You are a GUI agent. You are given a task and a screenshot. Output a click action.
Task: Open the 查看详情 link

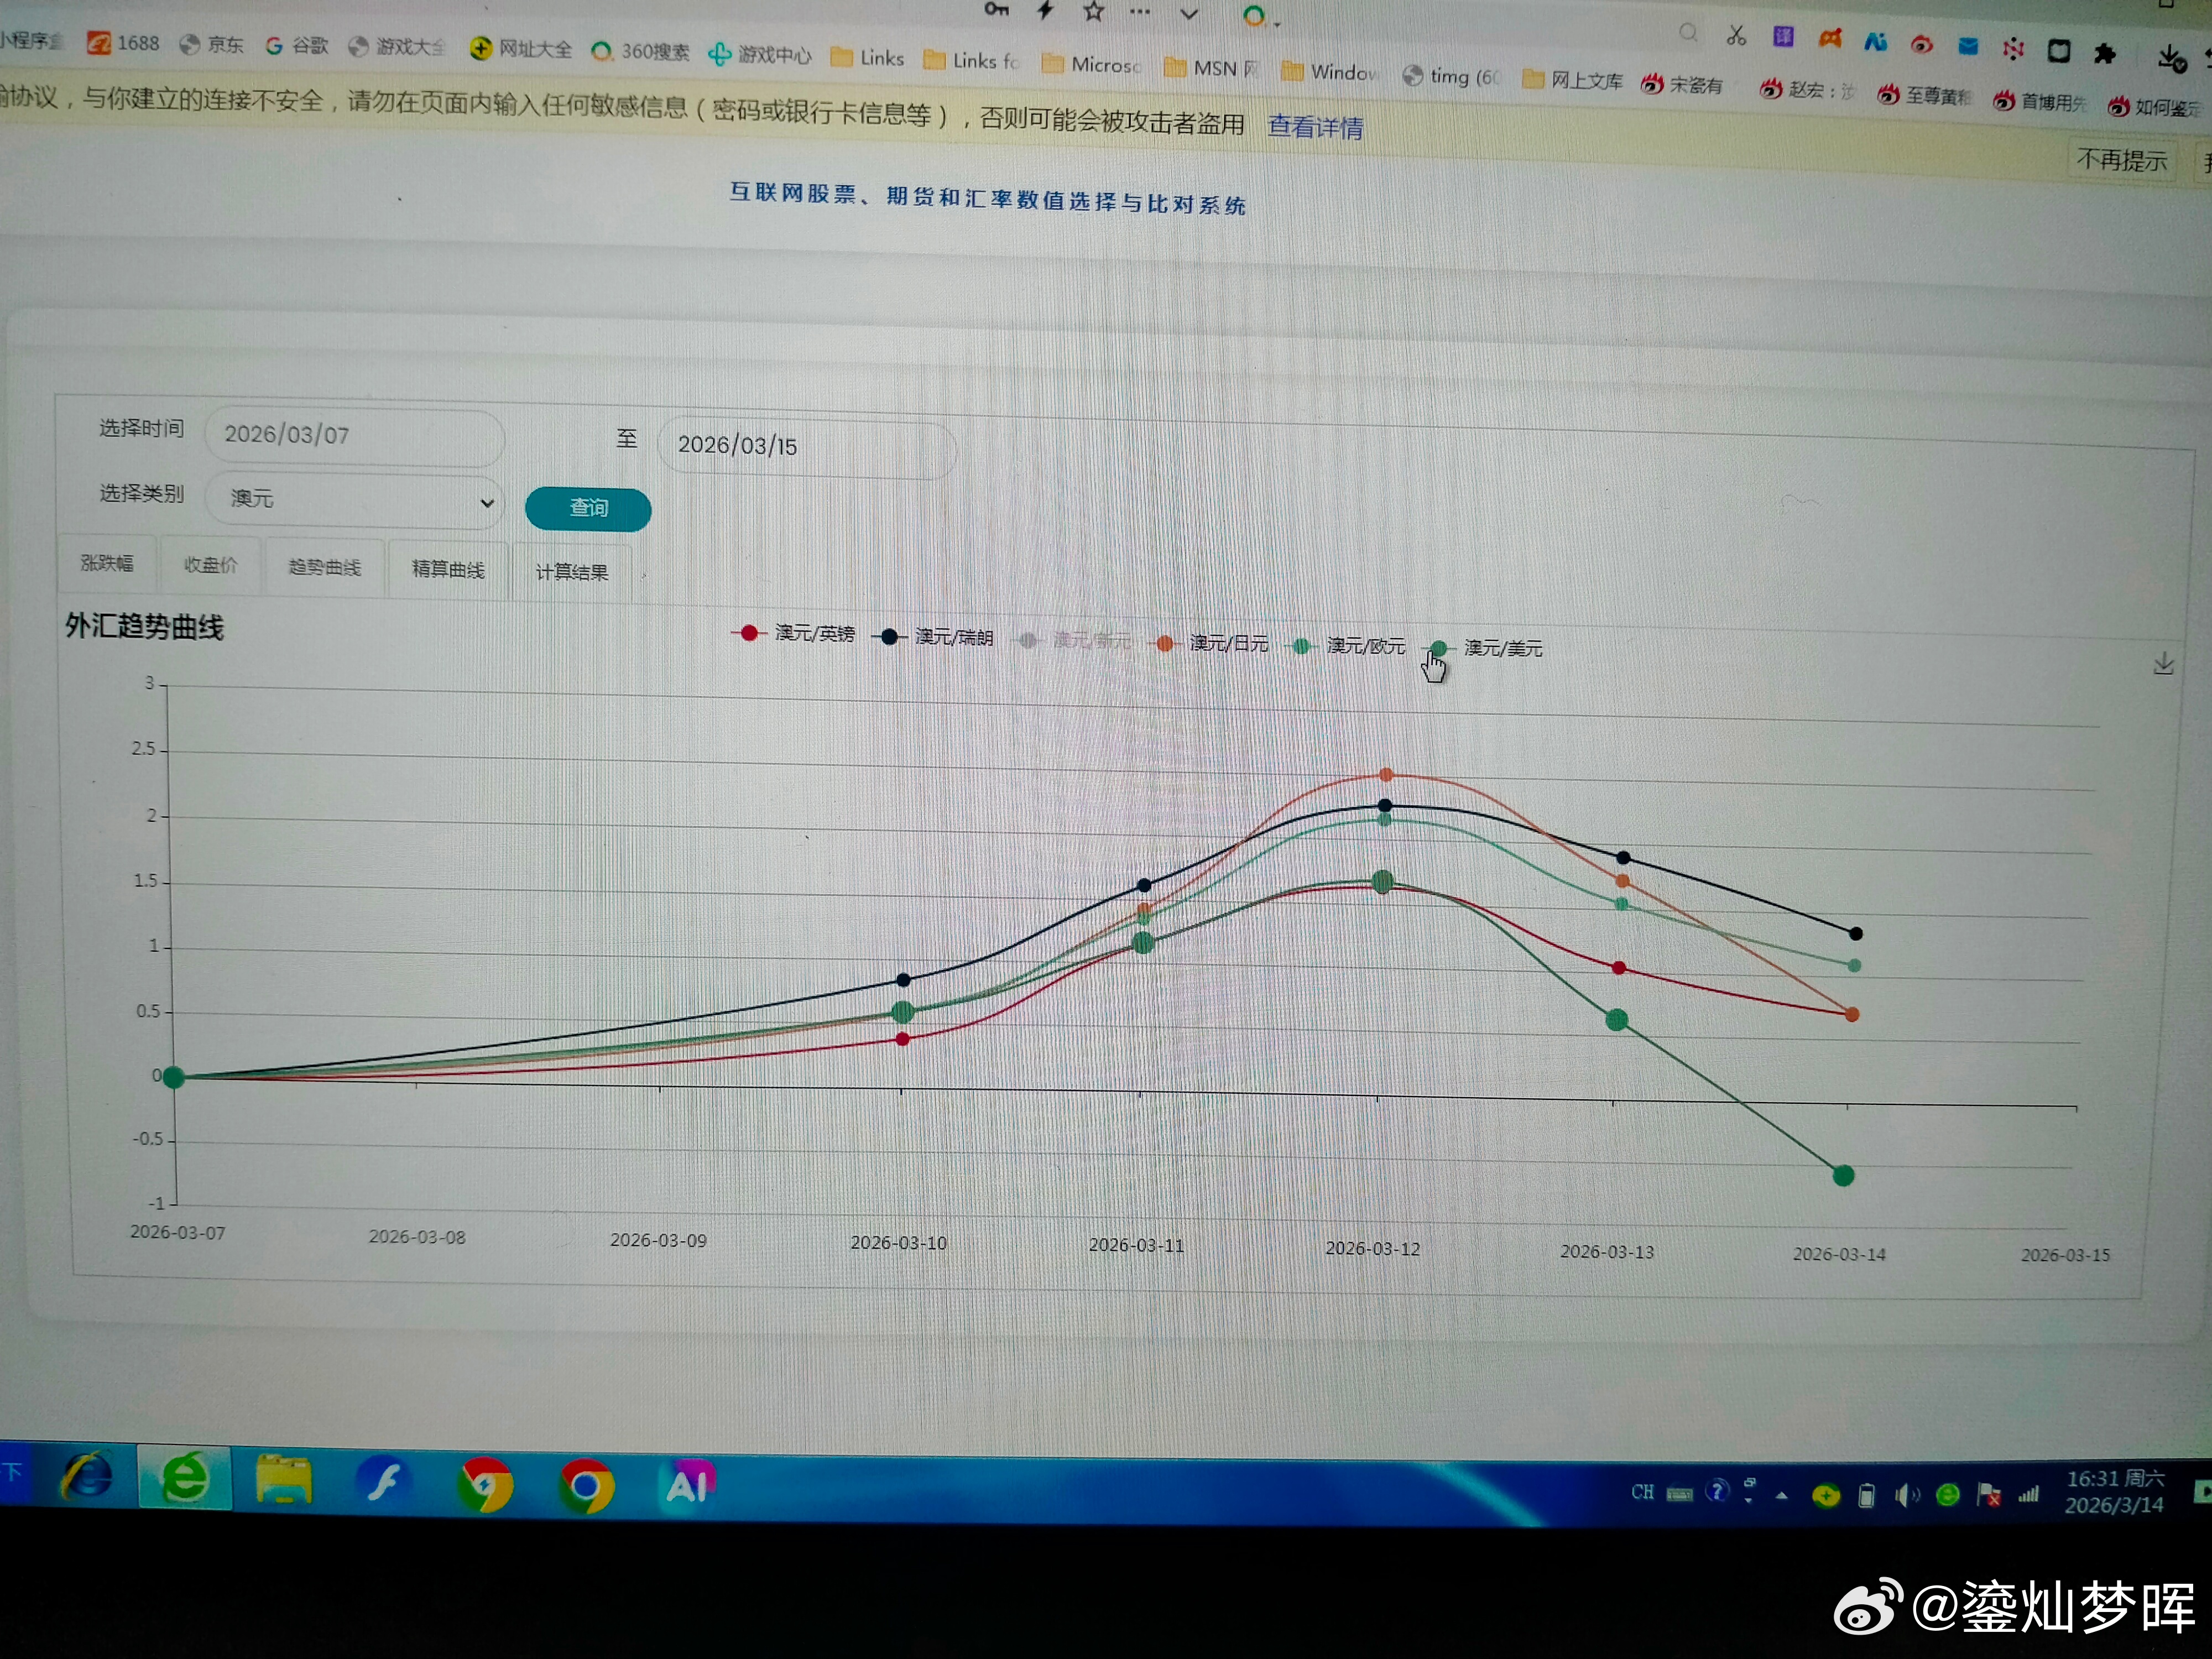click(x=1315, y=127)
